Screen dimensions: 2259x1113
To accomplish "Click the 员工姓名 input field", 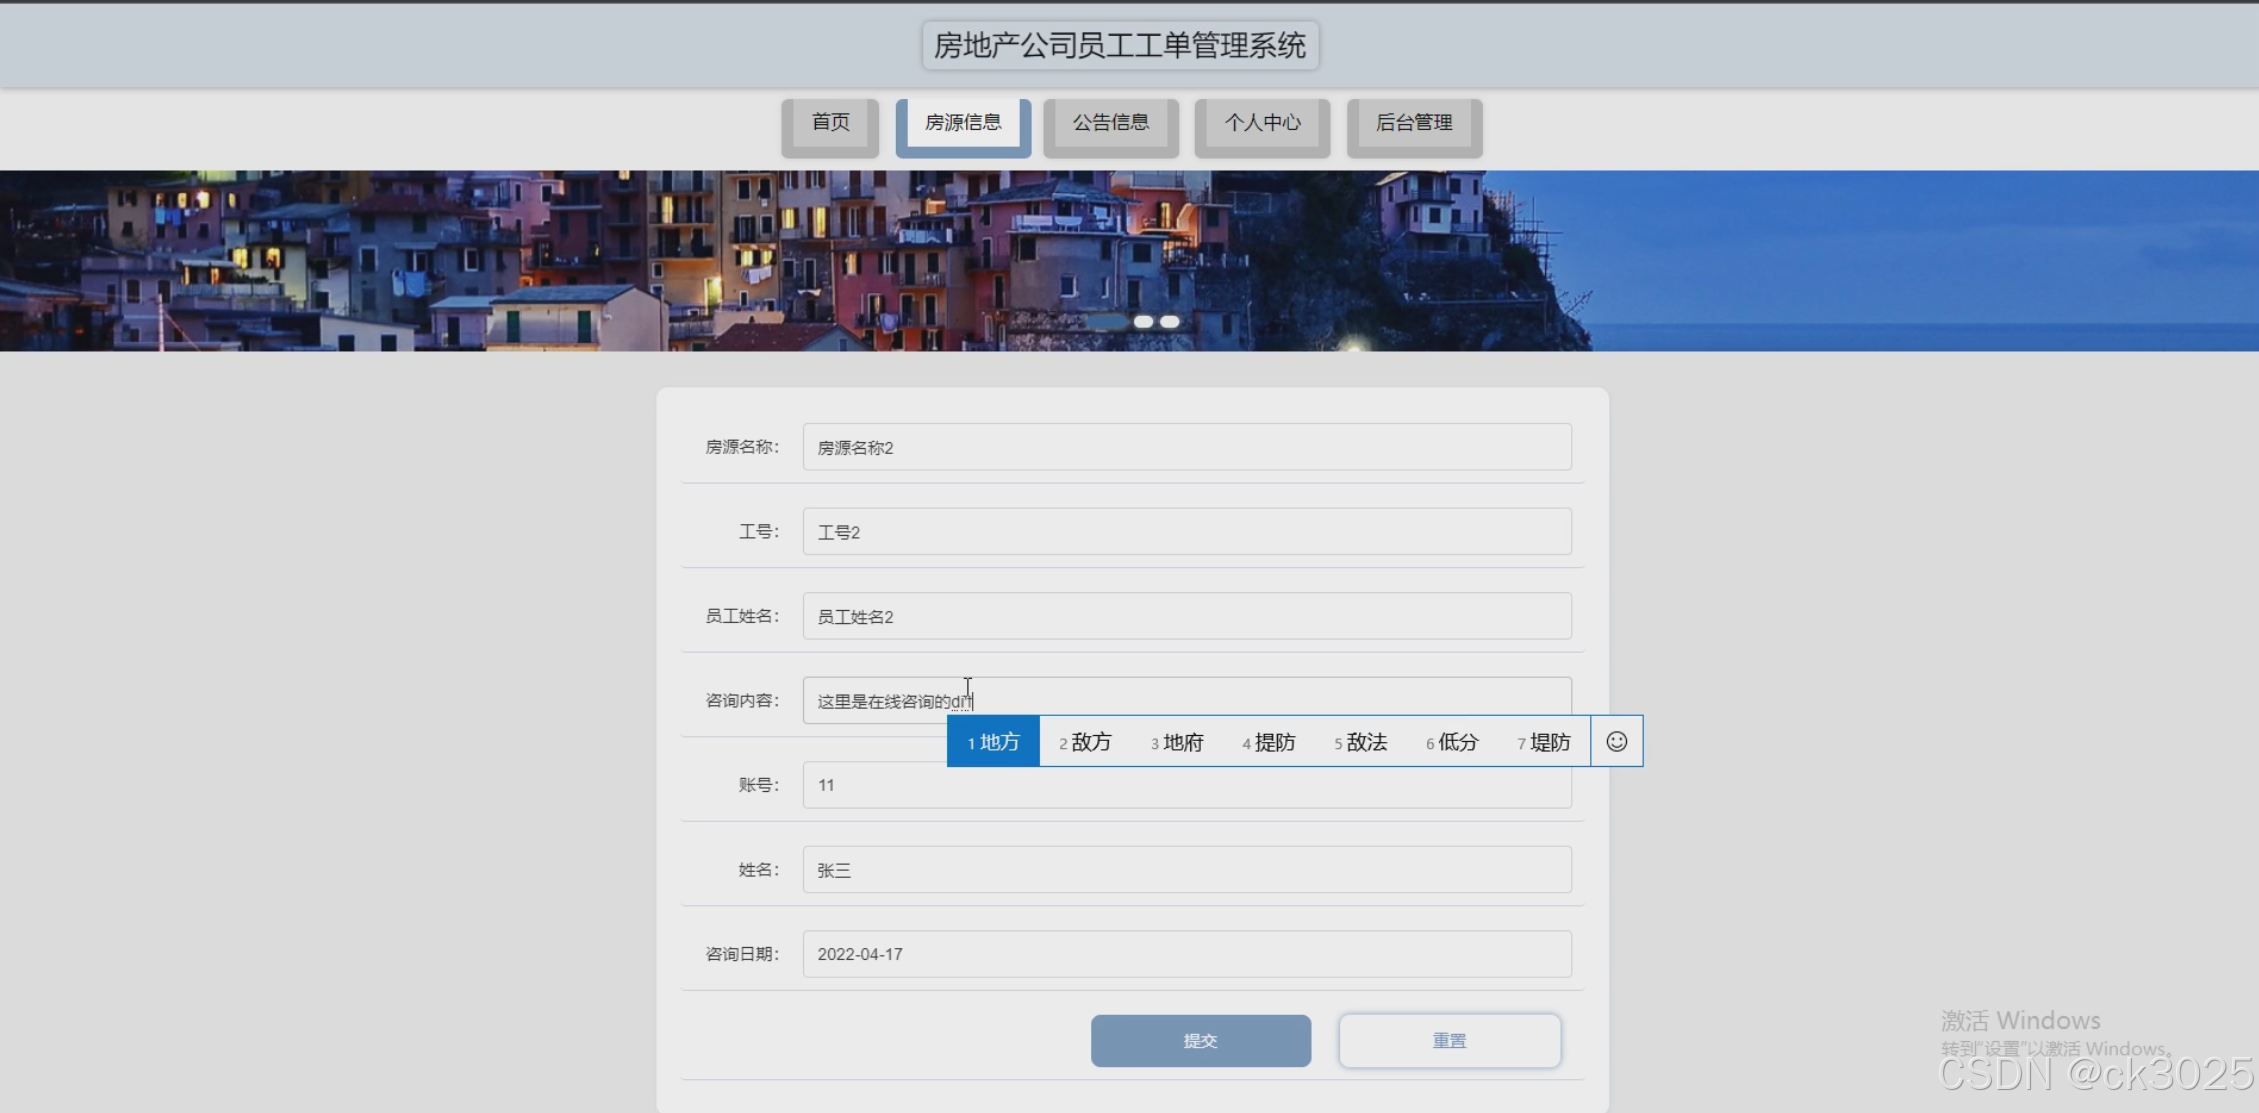I will point(1186,616).
